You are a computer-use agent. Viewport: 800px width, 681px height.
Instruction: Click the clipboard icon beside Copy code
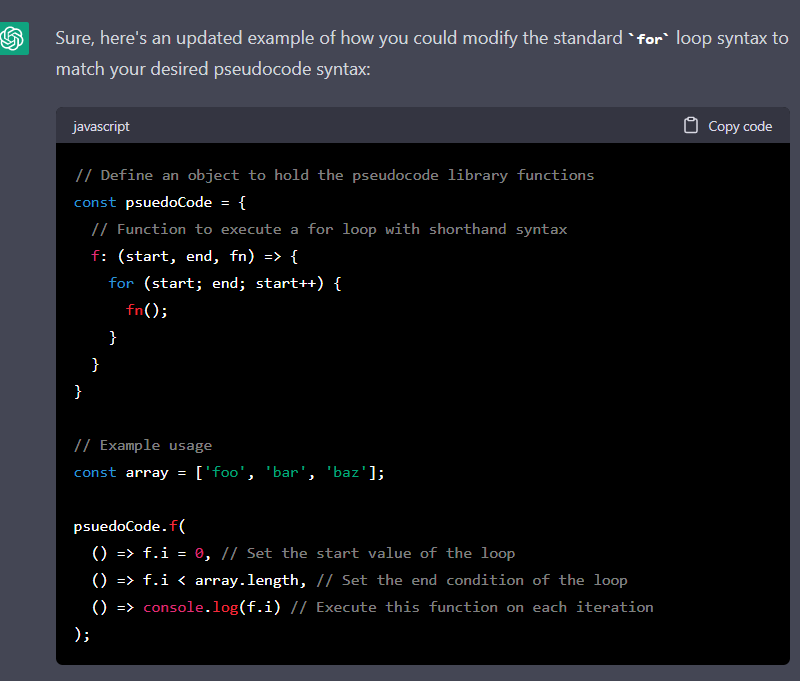(x=690, y=125)
